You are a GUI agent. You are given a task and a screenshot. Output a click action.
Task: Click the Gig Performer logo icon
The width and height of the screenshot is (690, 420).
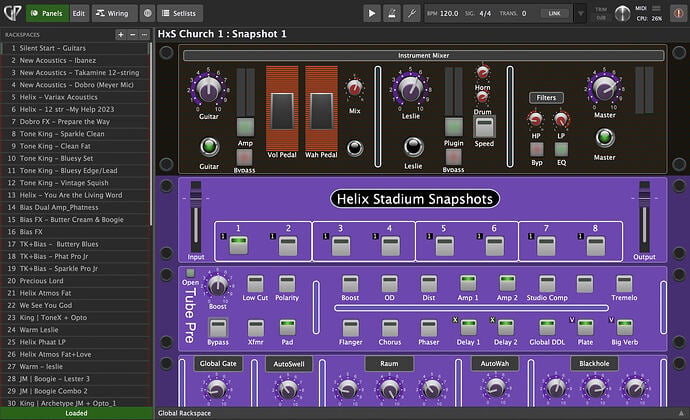pyautogui.click(x=12, y=13)
